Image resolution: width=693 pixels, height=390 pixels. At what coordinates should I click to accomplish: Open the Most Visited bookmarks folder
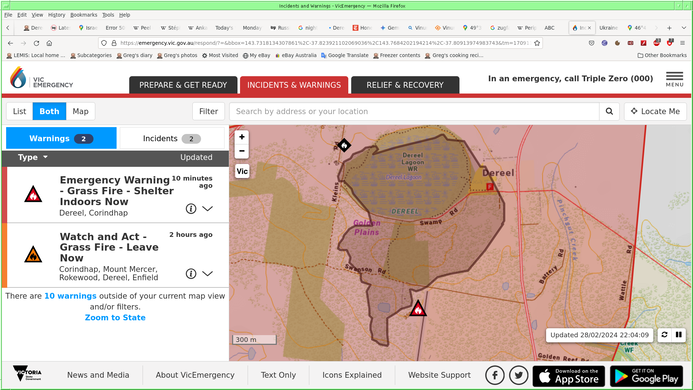pyautogui.click(x=220, y=55)
